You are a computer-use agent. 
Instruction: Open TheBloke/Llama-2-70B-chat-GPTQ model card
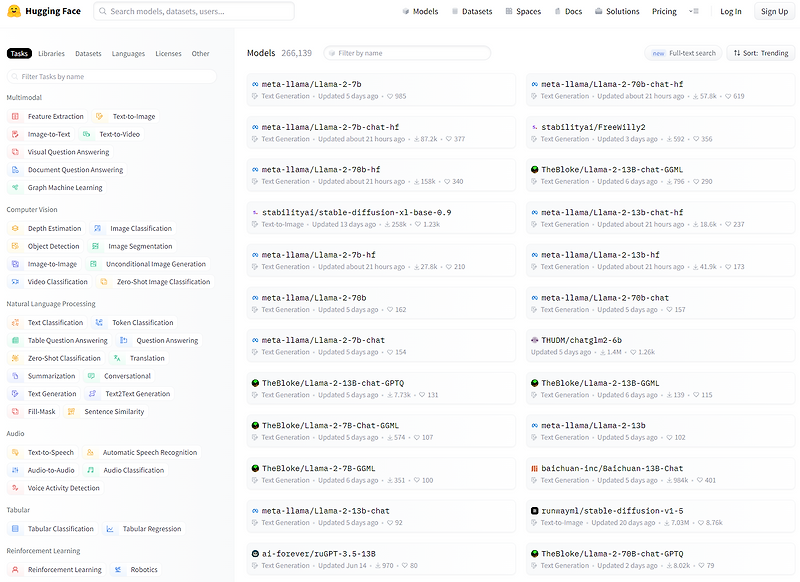coord(660,559)
